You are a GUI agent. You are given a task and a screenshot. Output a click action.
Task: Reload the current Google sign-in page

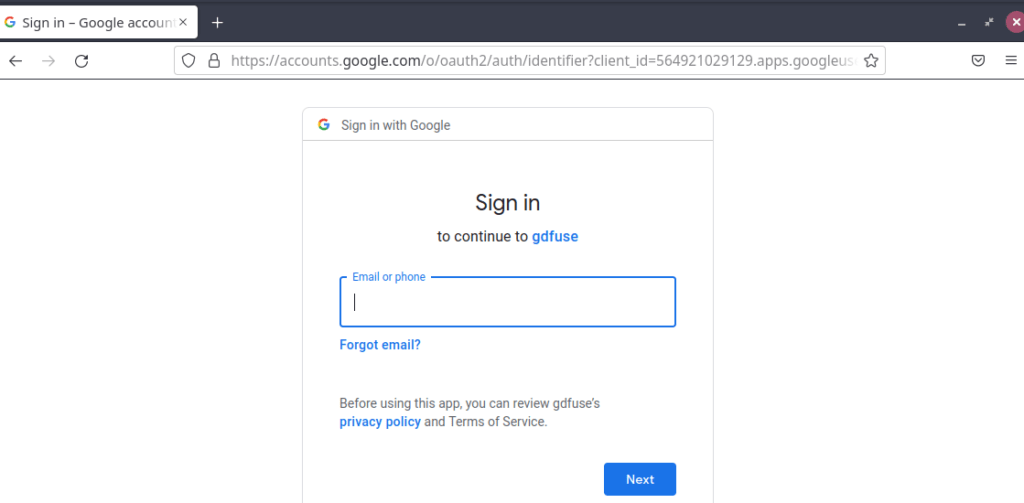(82, 61)
